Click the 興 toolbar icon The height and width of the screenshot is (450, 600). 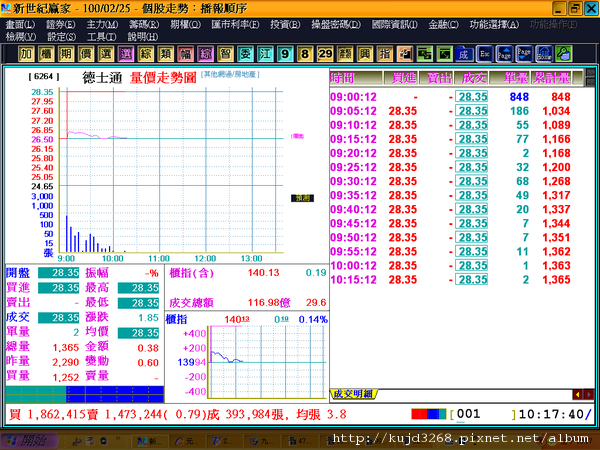365,54
